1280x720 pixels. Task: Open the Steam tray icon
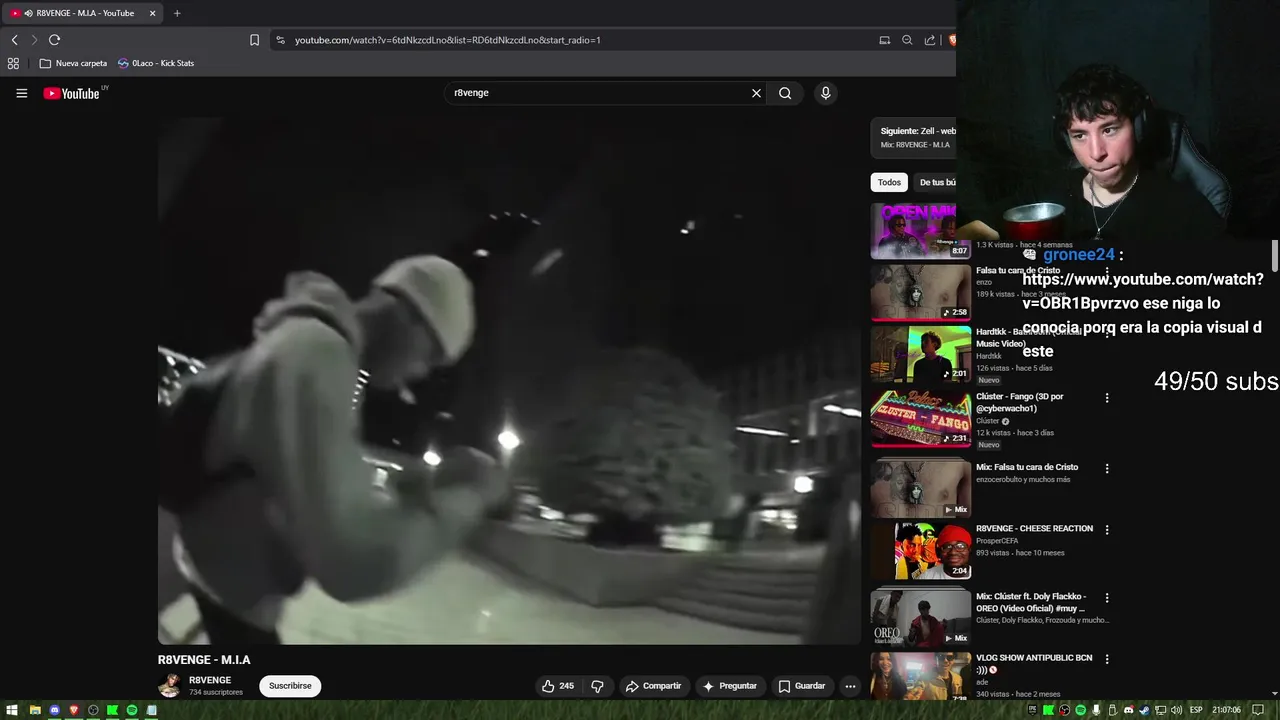1145,710
